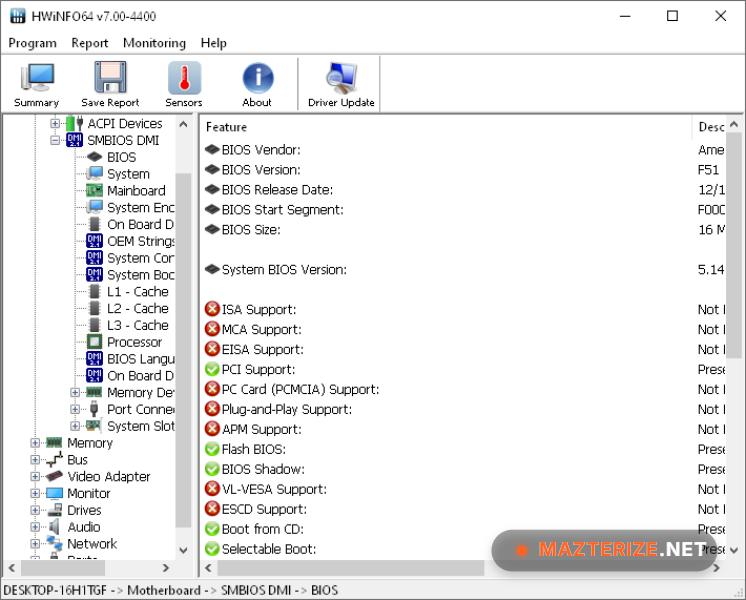Click the details panel scroll-up arrow

(x=734, y=125)
